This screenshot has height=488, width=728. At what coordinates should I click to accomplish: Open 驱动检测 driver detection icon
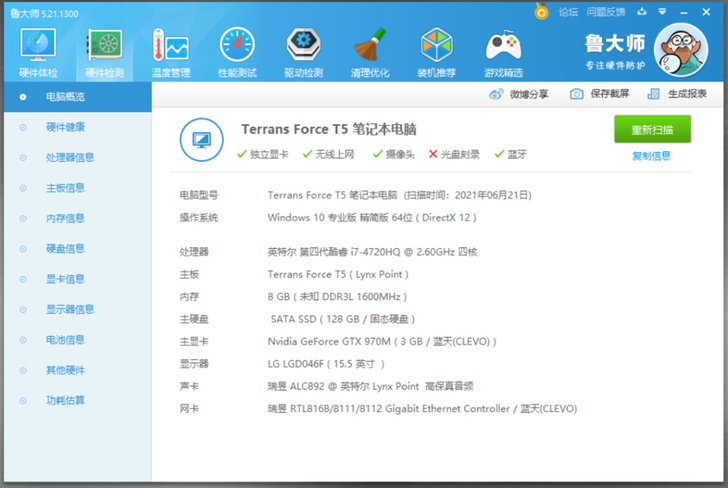tap(304, 45)
